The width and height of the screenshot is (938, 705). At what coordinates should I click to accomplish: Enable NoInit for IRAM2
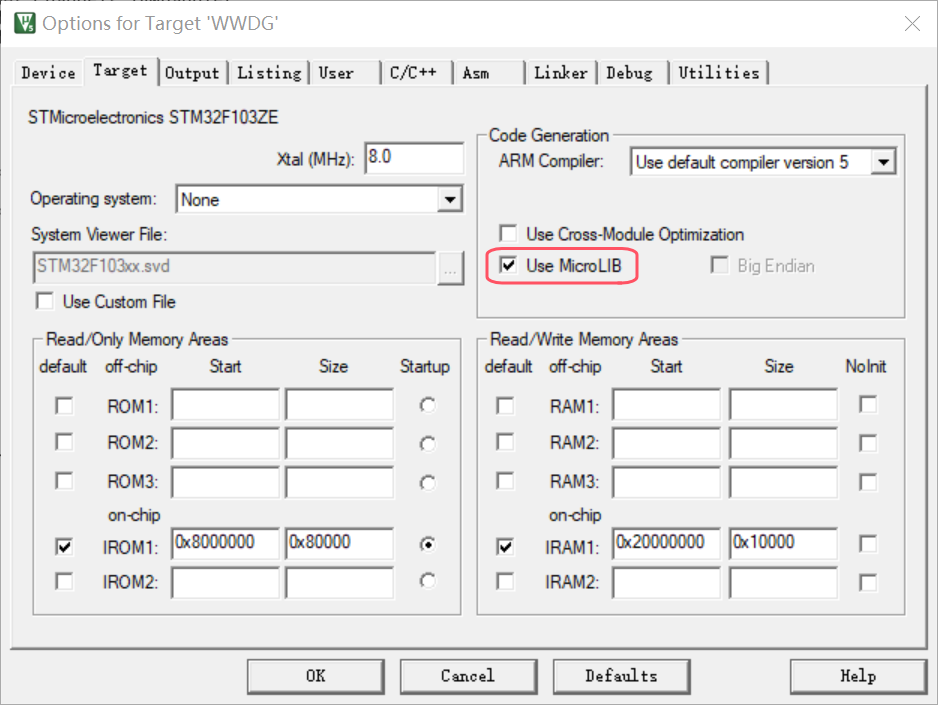[868, 582]
